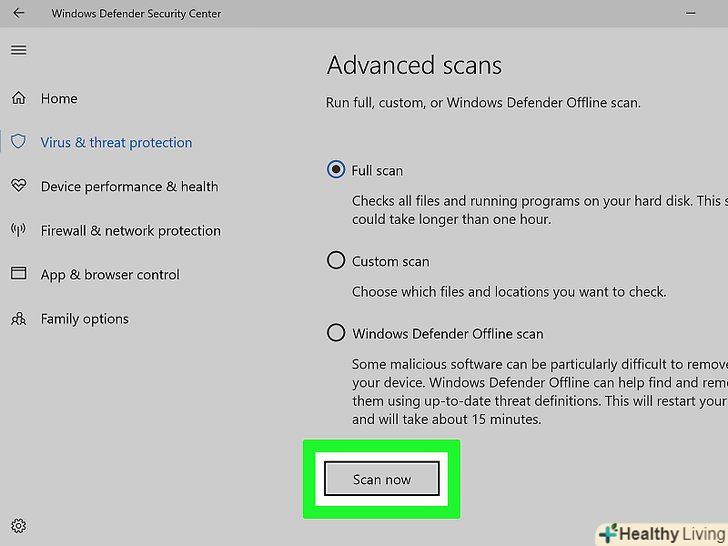The image size is (728, 546).
Task: Click the Windows Defender Offline scan label
Action: (x=448, y=334)
